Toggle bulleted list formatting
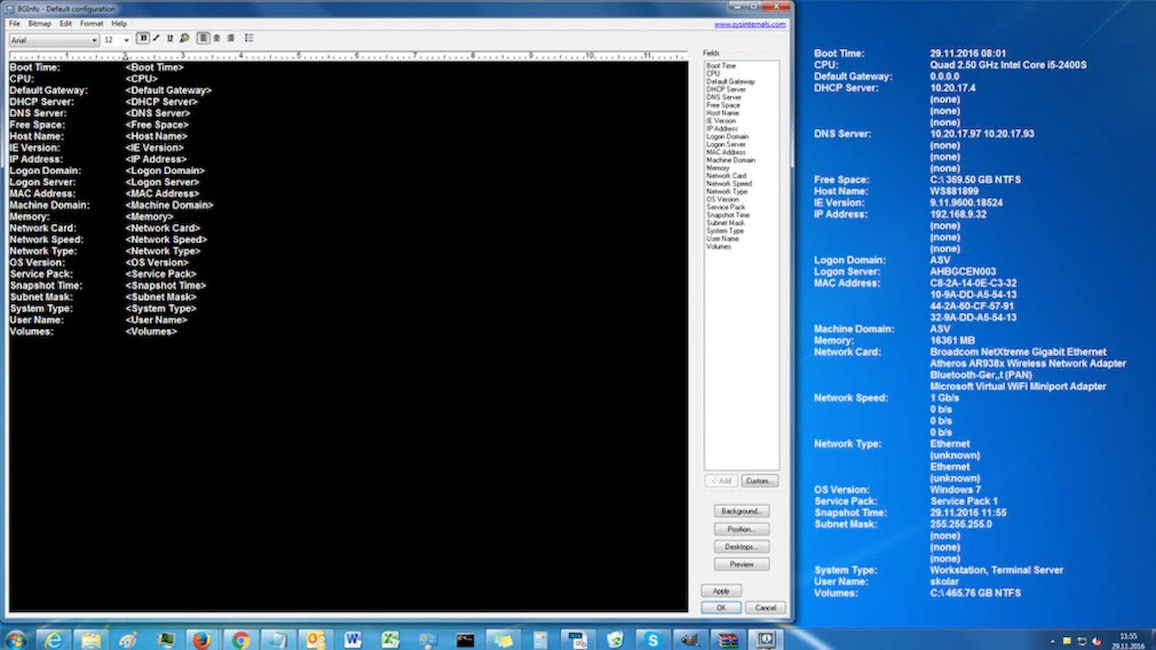 click(249, 38)
